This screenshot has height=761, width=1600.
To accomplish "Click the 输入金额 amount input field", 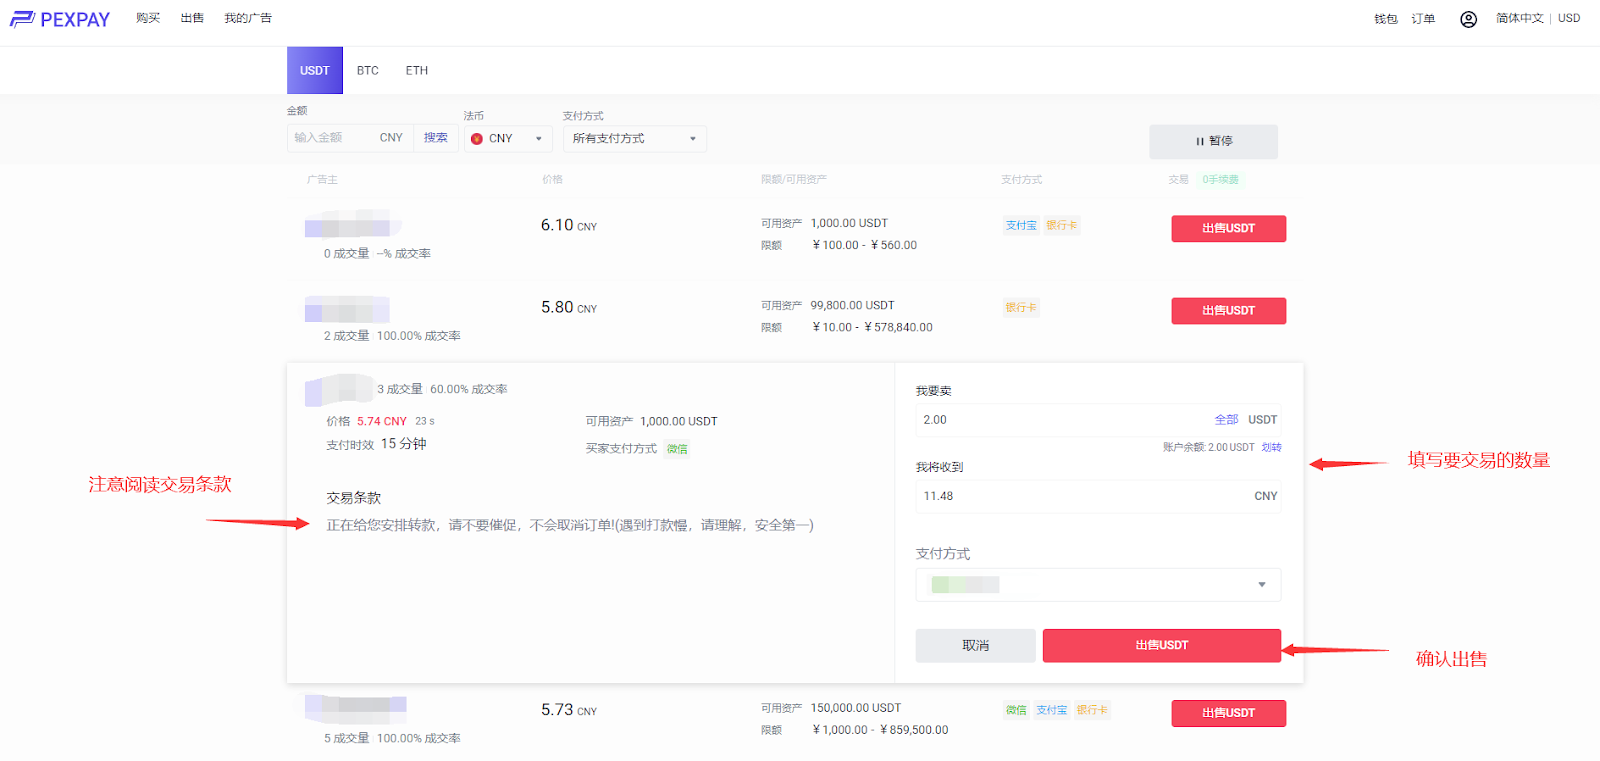I will pos(332,138).
